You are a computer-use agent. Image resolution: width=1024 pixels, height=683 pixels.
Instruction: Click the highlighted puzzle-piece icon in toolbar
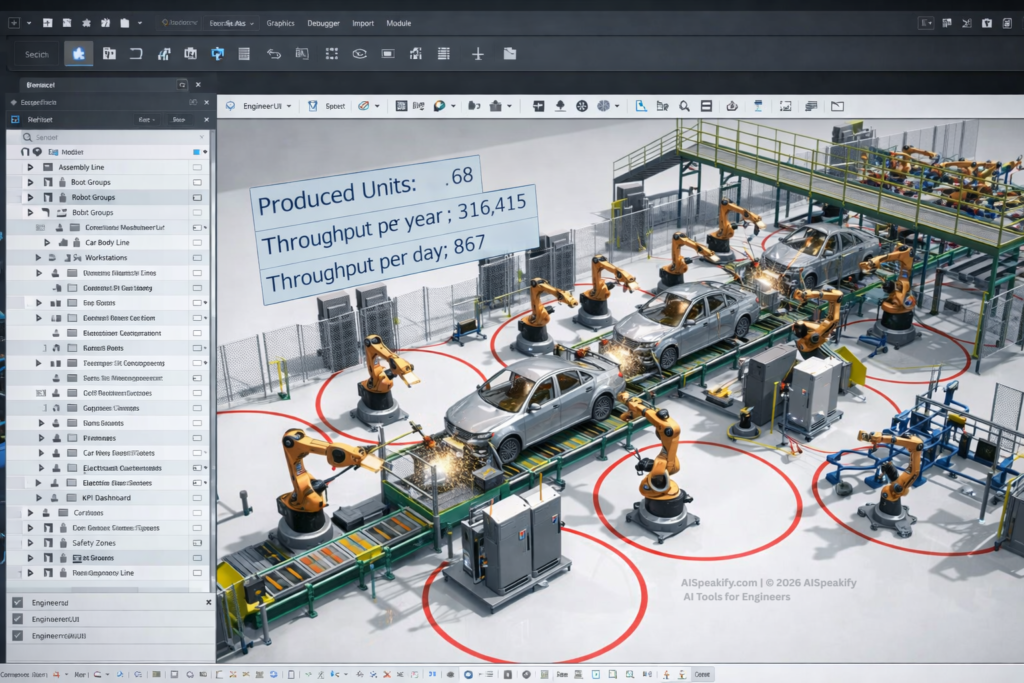pyautogui.click(x=77, y=54)
